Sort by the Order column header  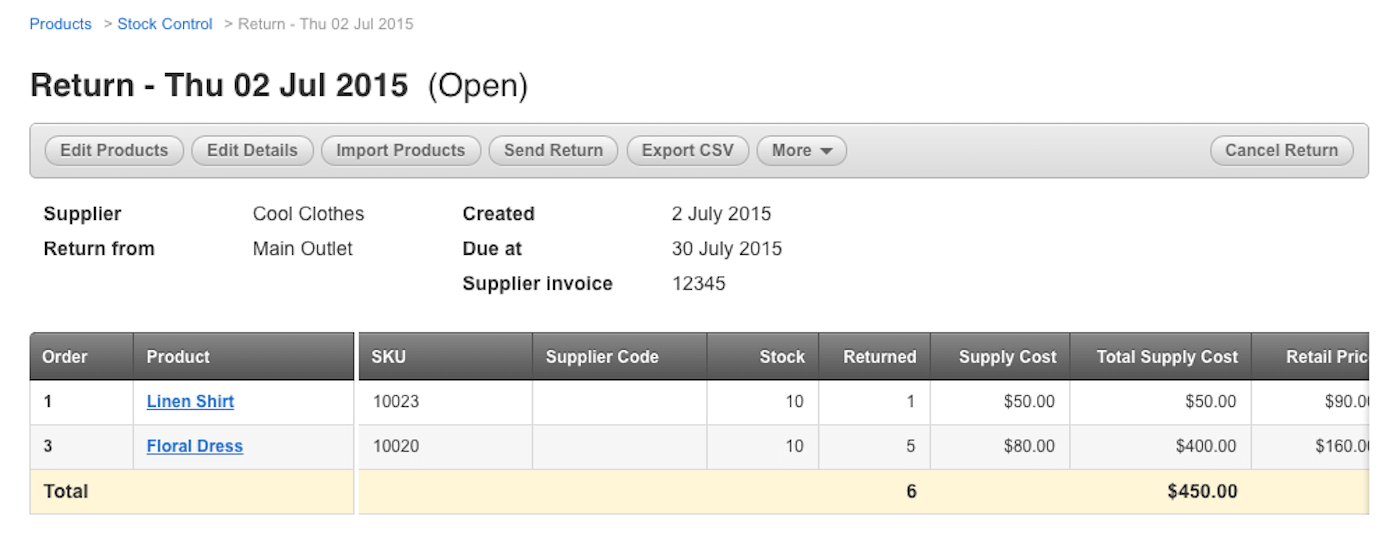[x=65, y=357]
